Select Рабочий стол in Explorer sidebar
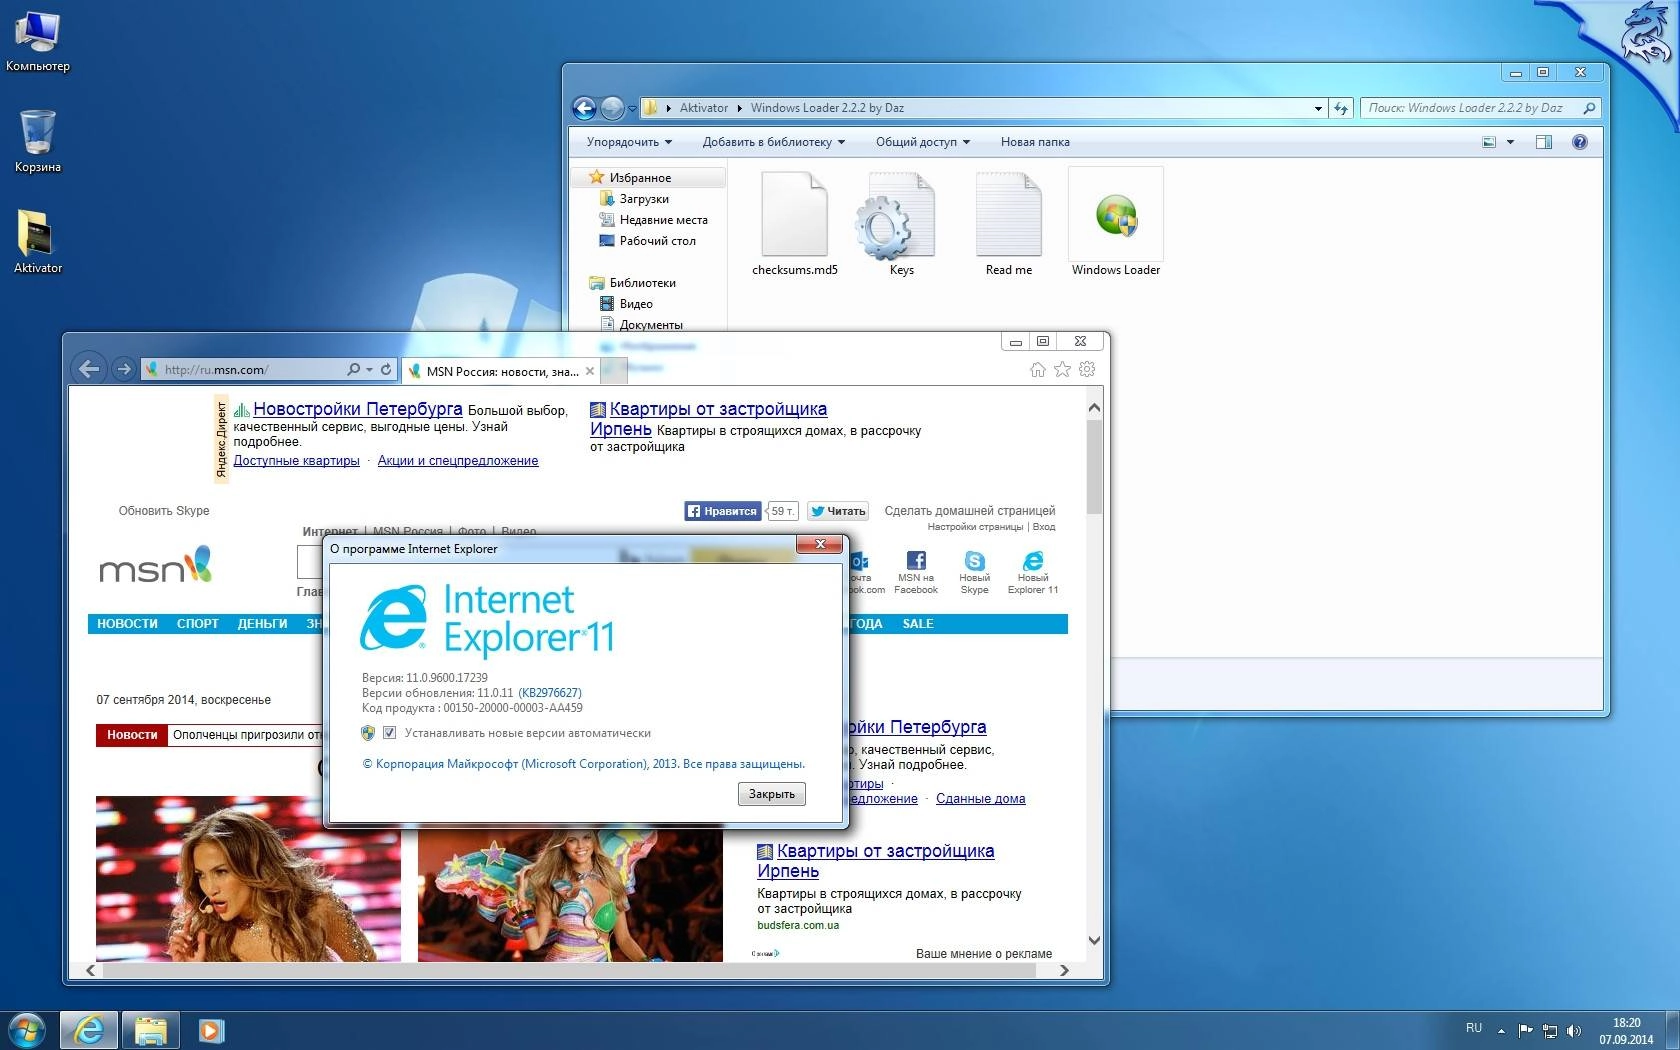 click(x=647, y=241)
